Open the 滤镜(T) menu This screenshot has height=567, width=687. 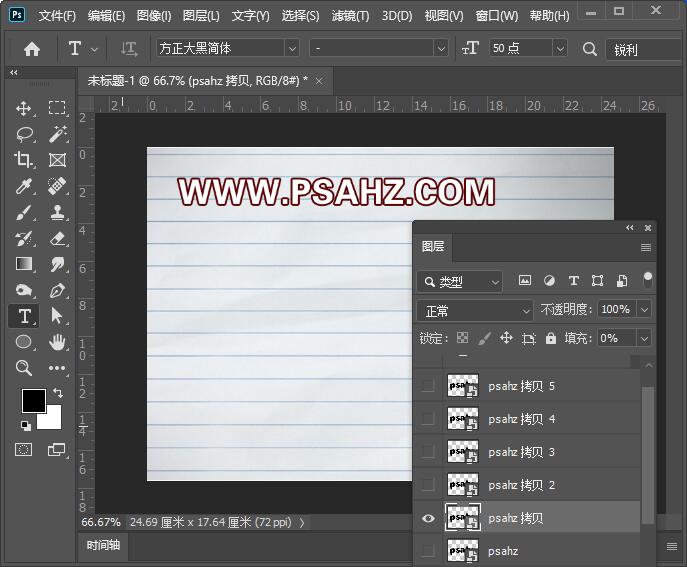point(351,16)
